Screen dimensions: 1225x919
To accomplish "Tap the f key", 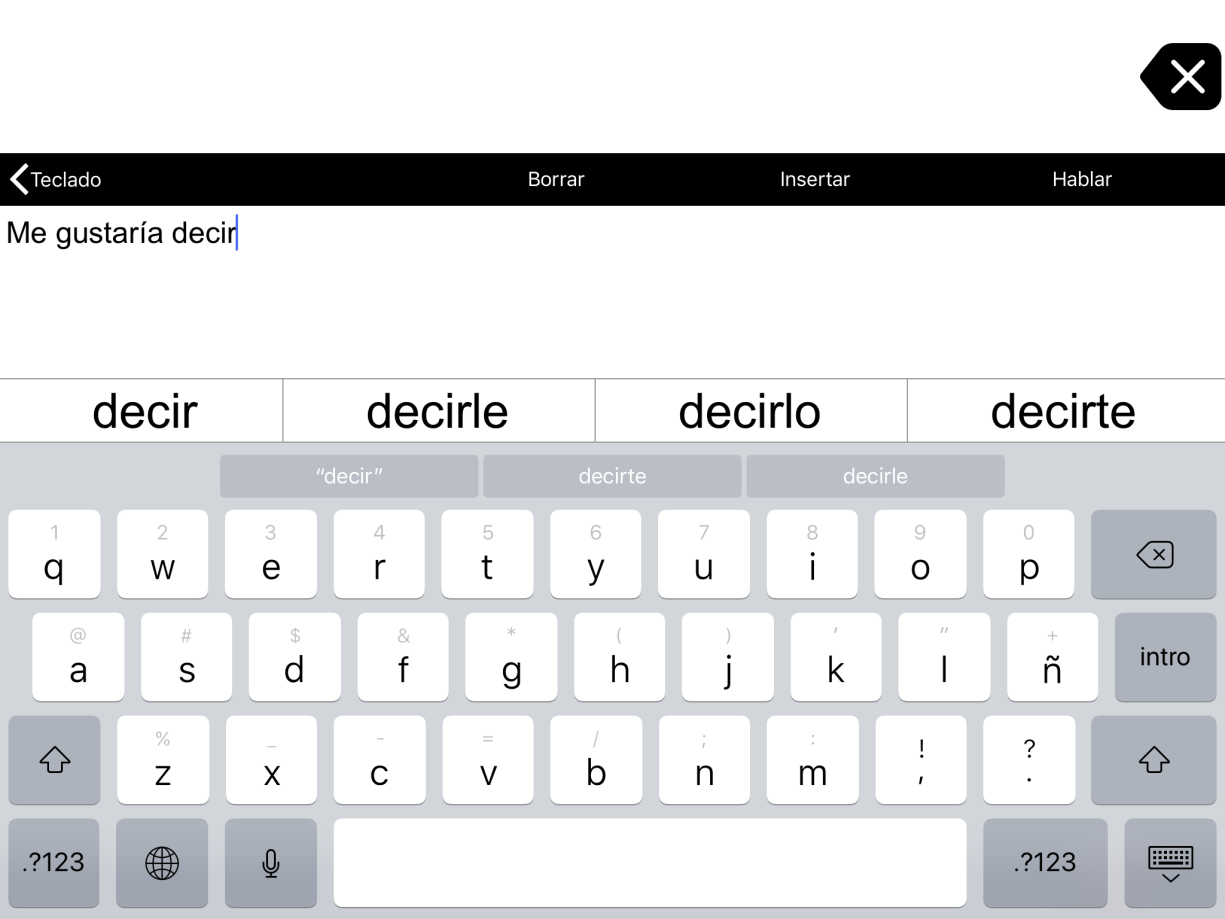I will click(403, 657).
